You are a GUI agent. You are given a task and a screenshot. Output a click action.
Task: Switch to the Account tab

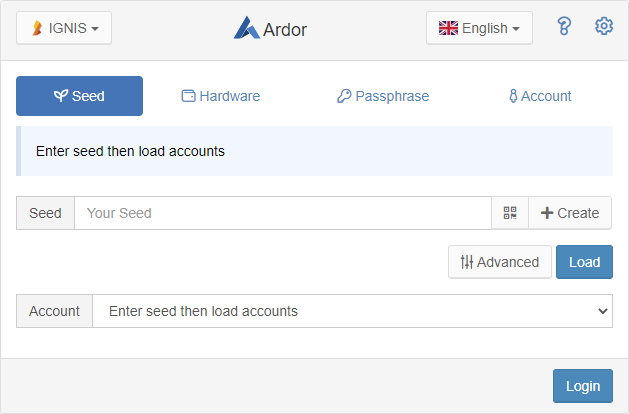tap(540, 96)
